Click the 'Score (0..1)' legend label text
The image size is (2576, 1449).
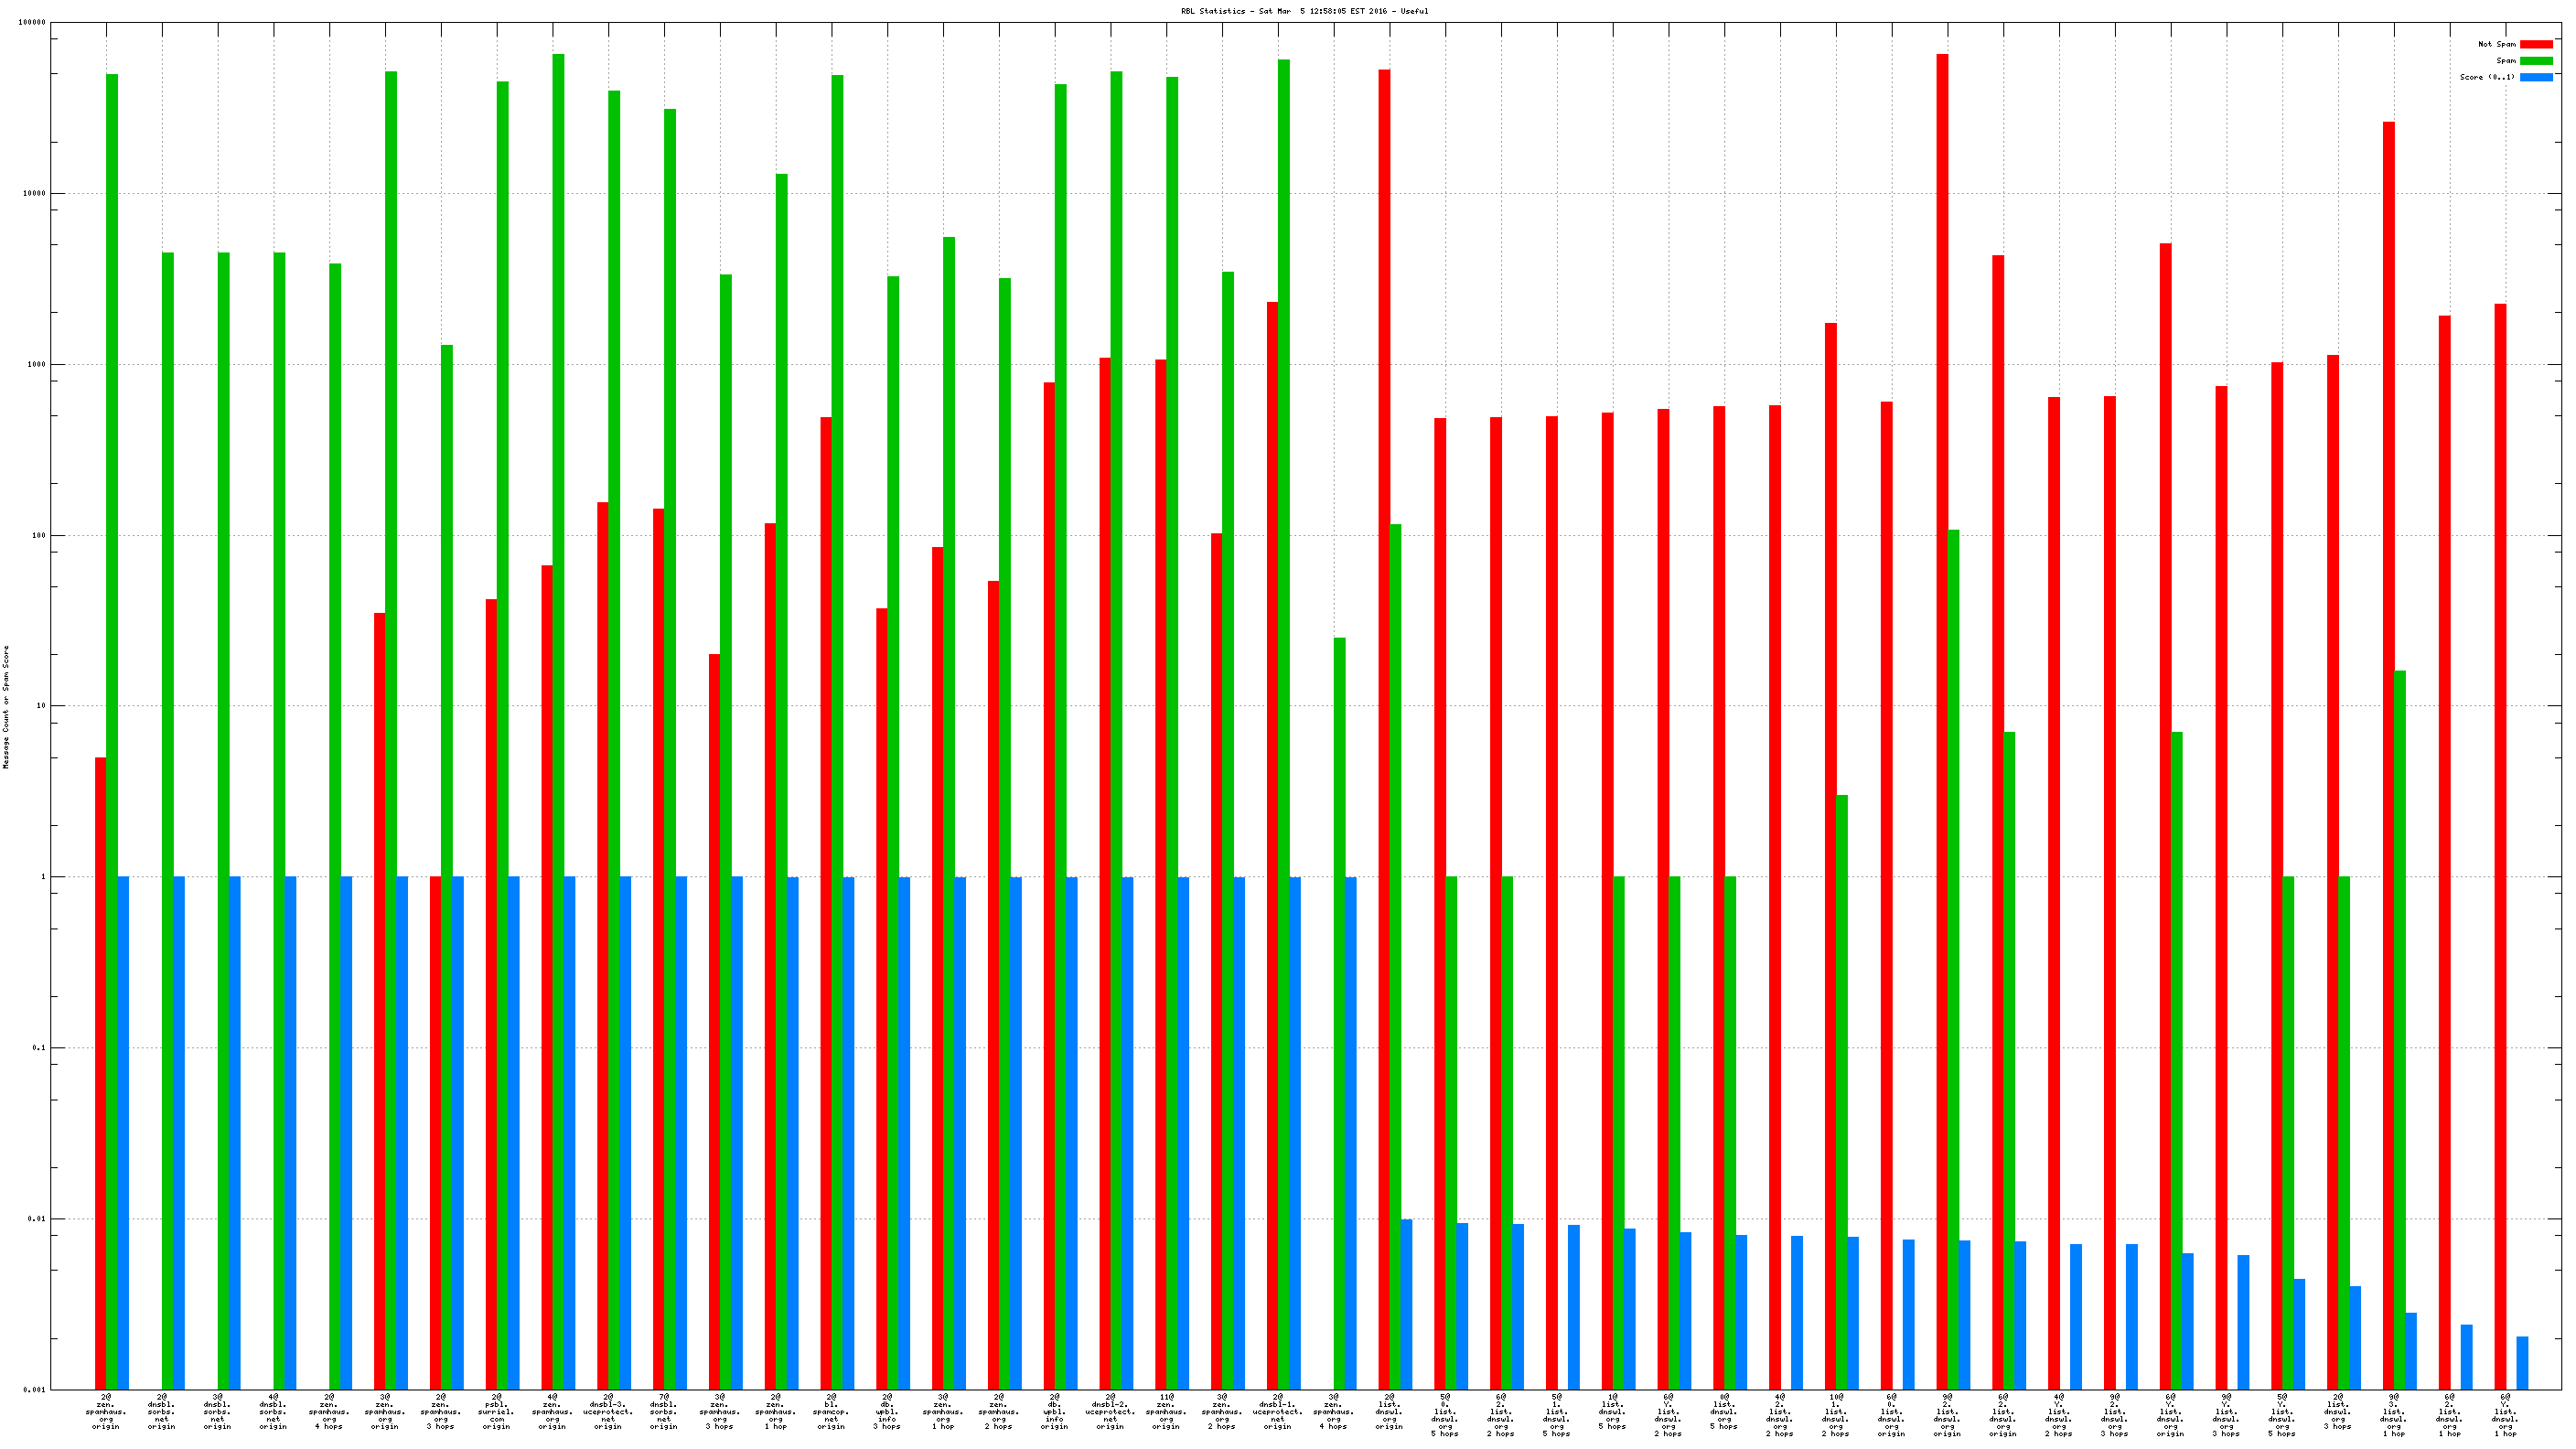[x=2487, y=77]
